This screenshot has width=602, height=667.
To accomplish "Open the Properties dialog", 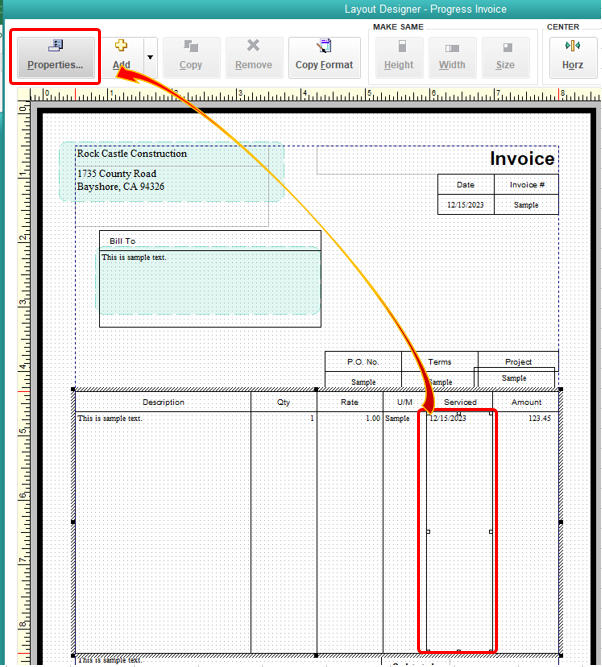I will click(55, 57).
